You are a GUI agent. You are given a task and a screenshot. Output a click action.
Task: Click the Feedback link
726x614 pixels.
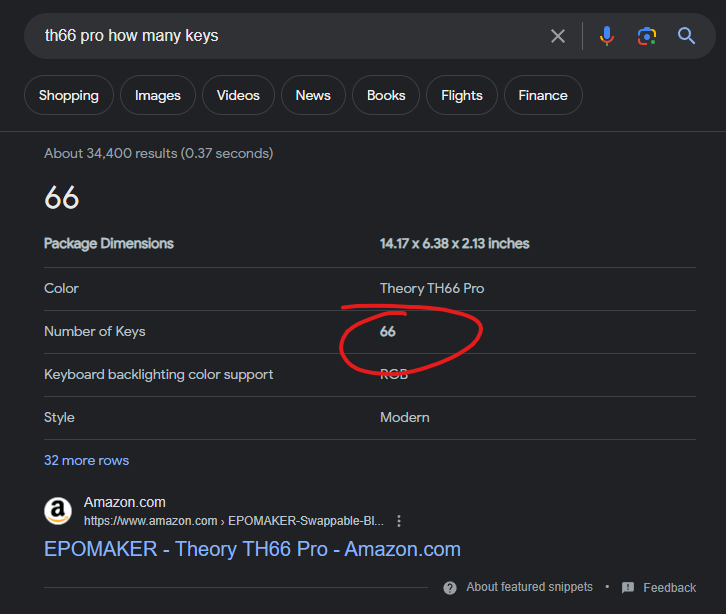click(670, 588)
